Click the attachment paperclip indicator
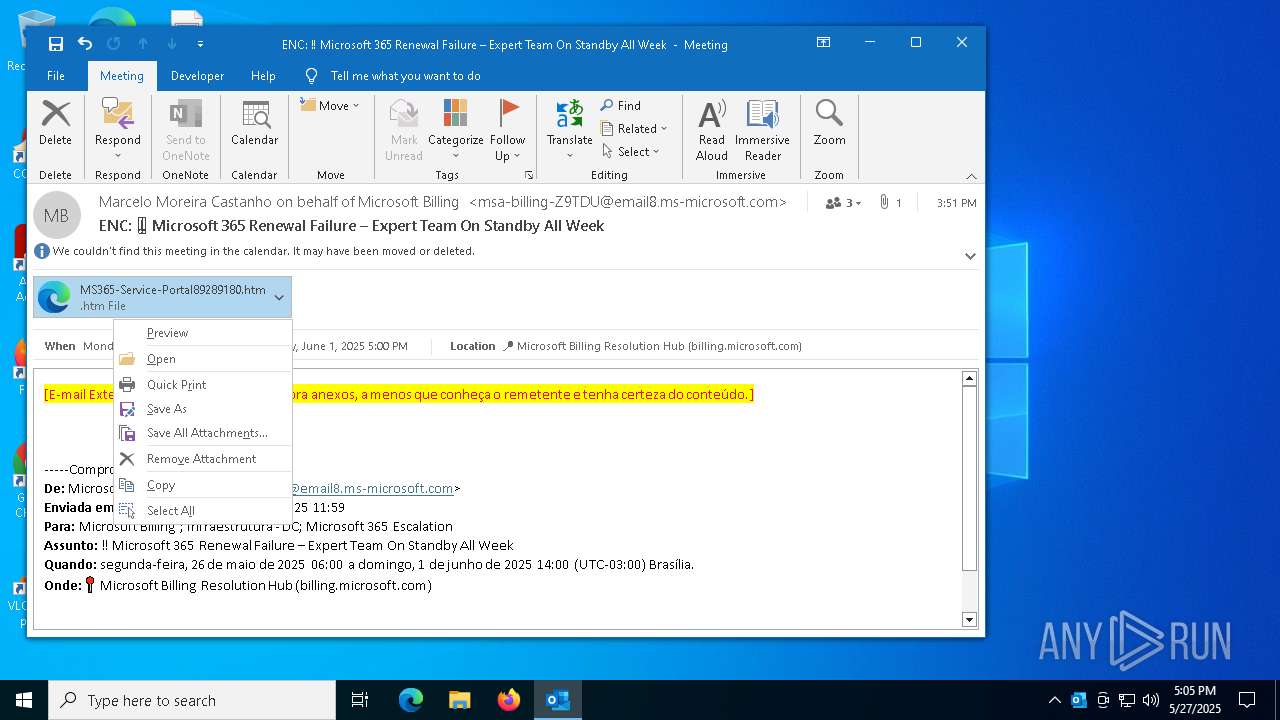The image size is (1280, 720). click(890, 202)
